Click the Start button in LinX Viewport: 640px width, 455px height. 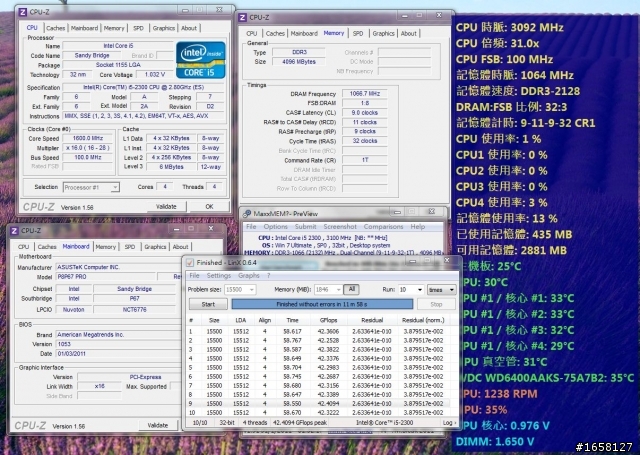(208, 304)
